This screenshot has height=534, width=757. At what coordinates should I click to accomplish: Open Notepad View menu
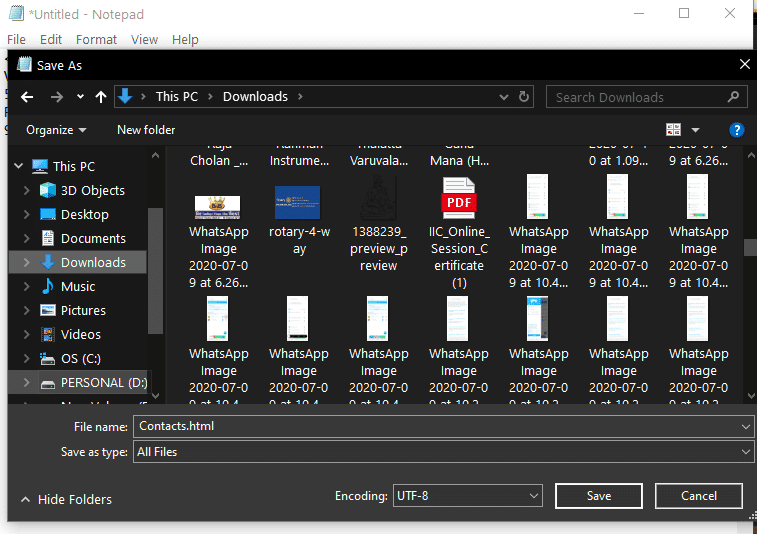point(144,40)
